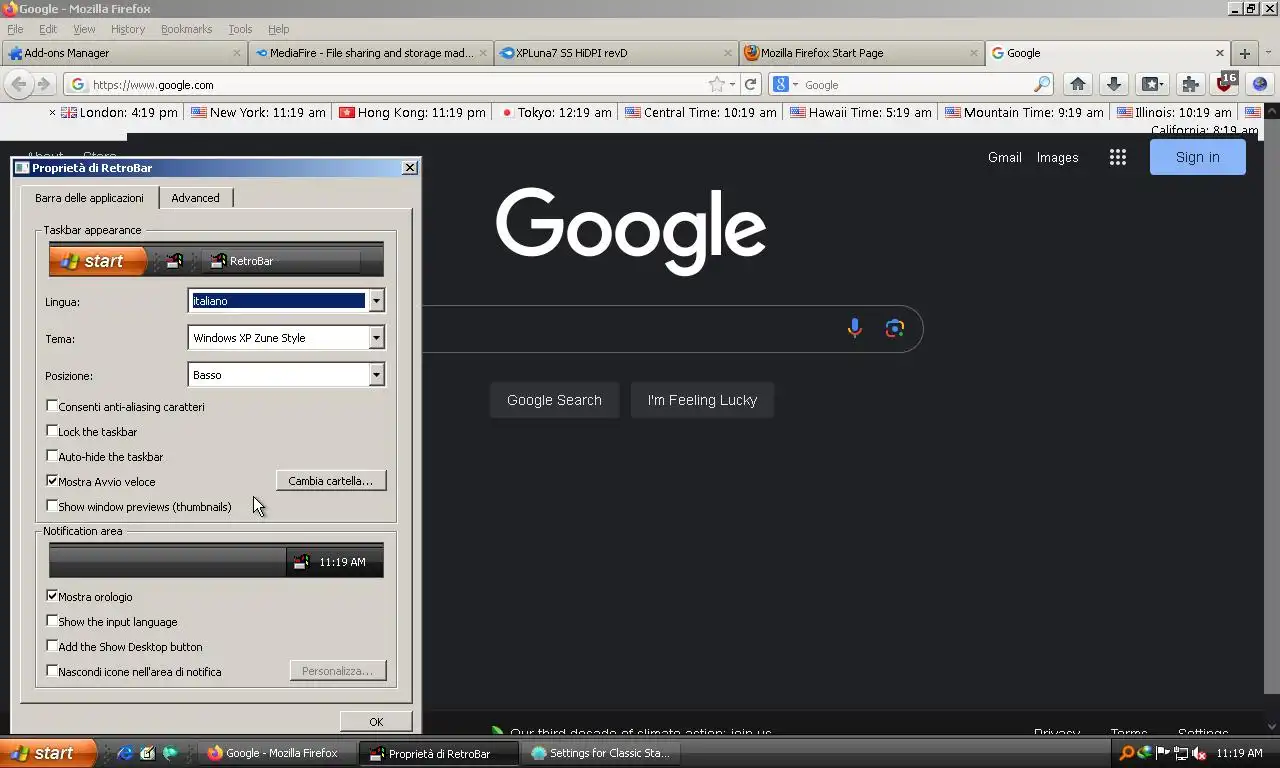
Task: Switch to the Advanced tab
Action: tap(195, 198)
